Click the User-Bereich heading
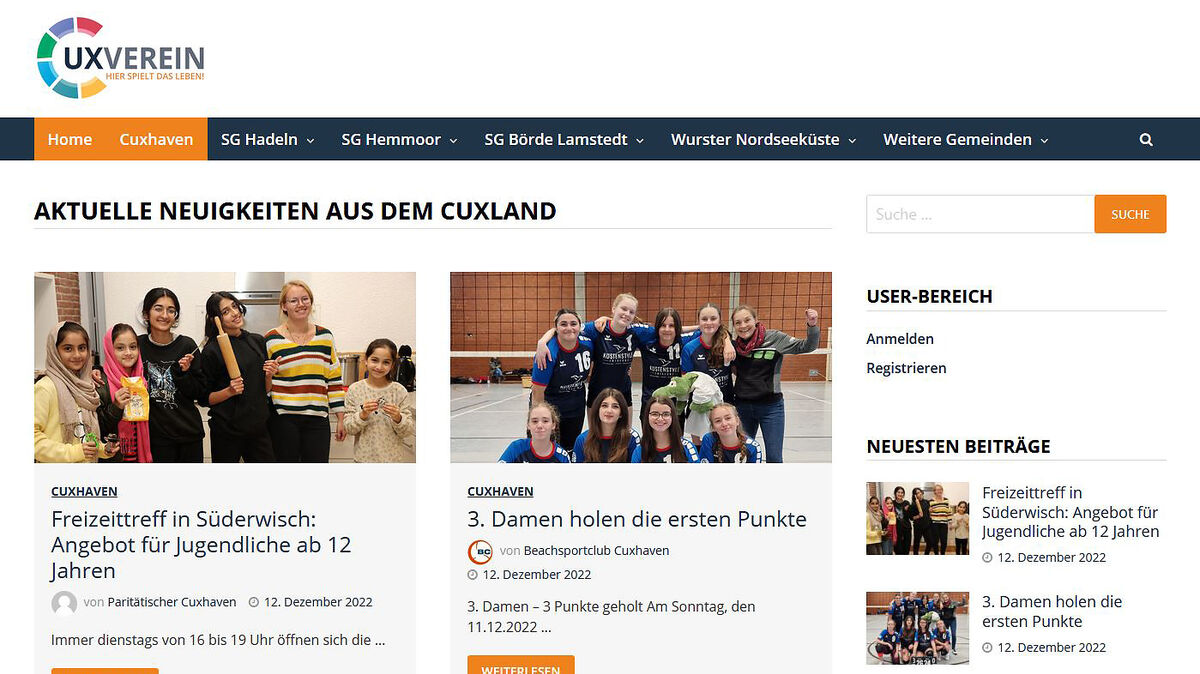1200x674 pixels. point(929,296)
